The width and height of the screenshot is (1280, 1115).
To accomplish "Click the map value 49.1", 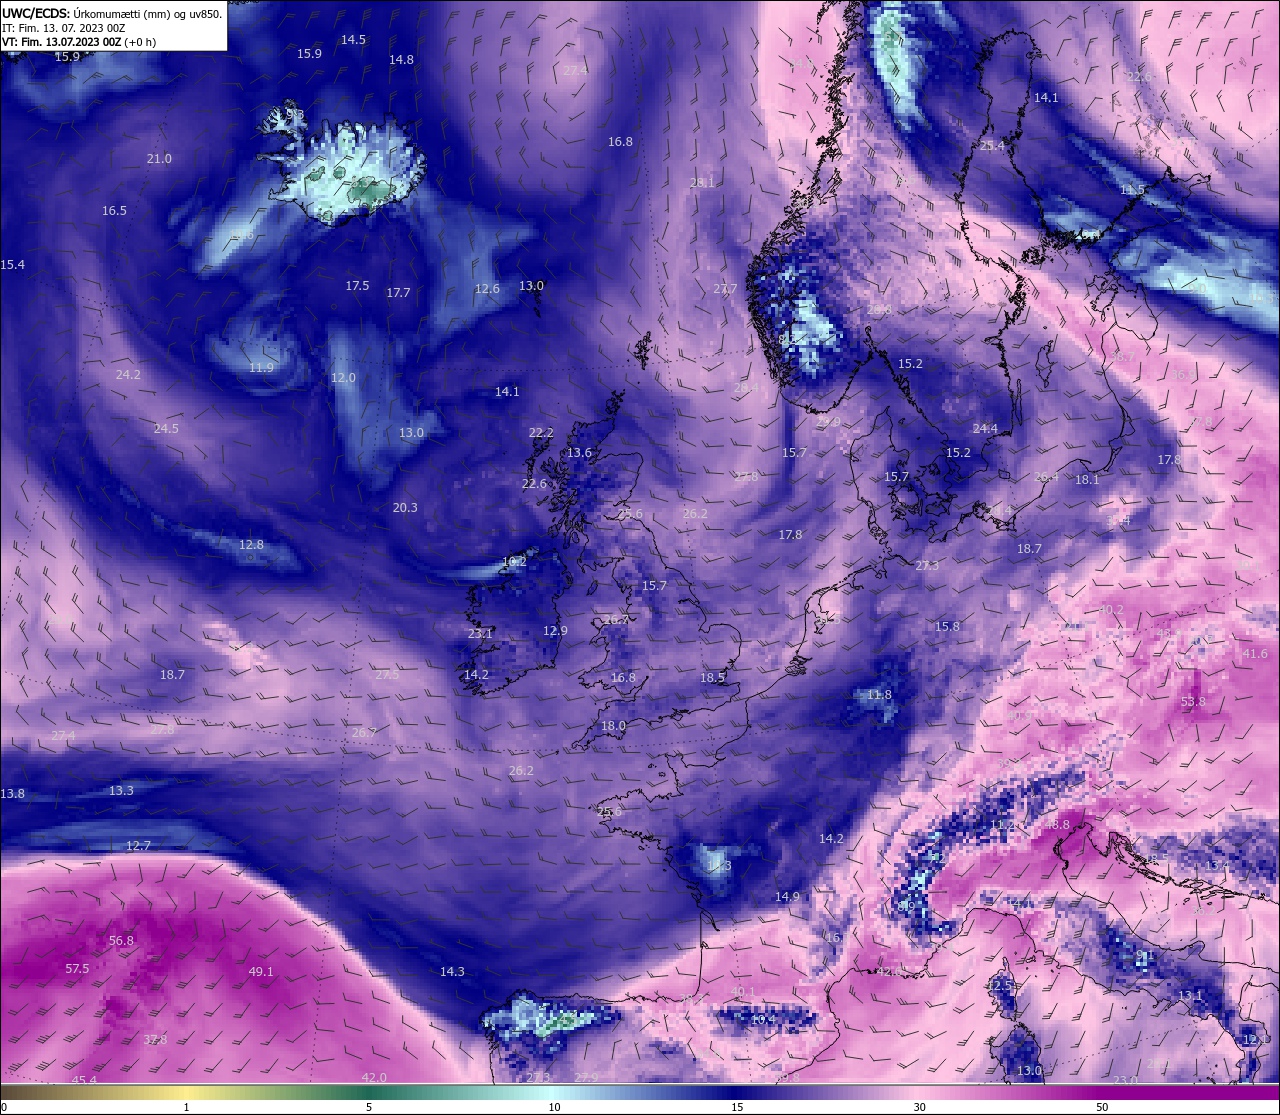I will 261,972.
